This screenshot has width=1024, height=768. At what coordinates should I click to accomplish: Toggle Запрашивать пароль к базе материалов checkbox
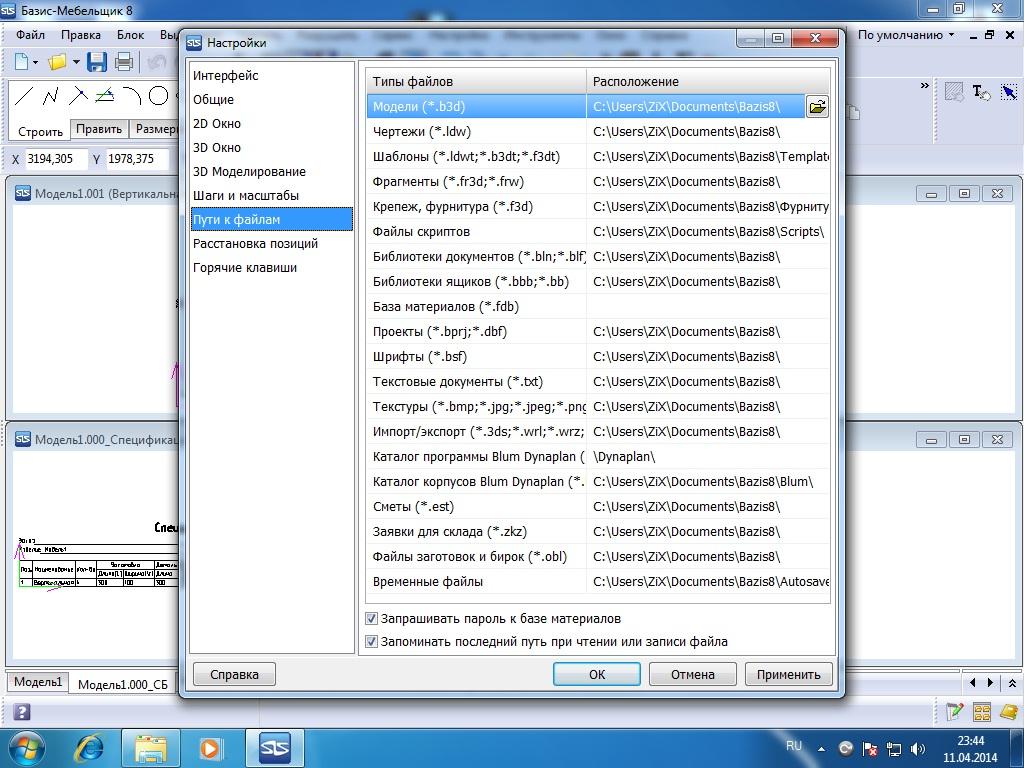(371, 618)
